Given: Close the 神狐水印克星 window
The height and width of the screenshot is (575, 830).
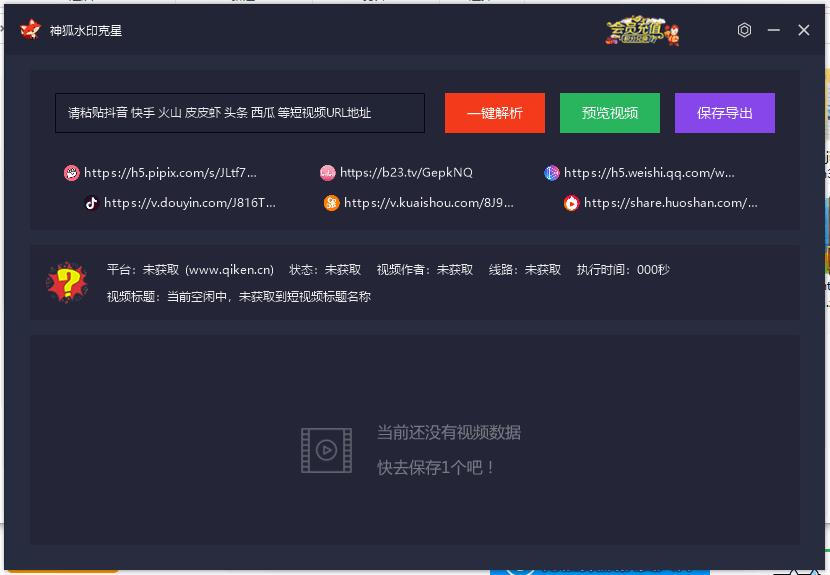Looking at the screenshot, I should tap(804, 30).
